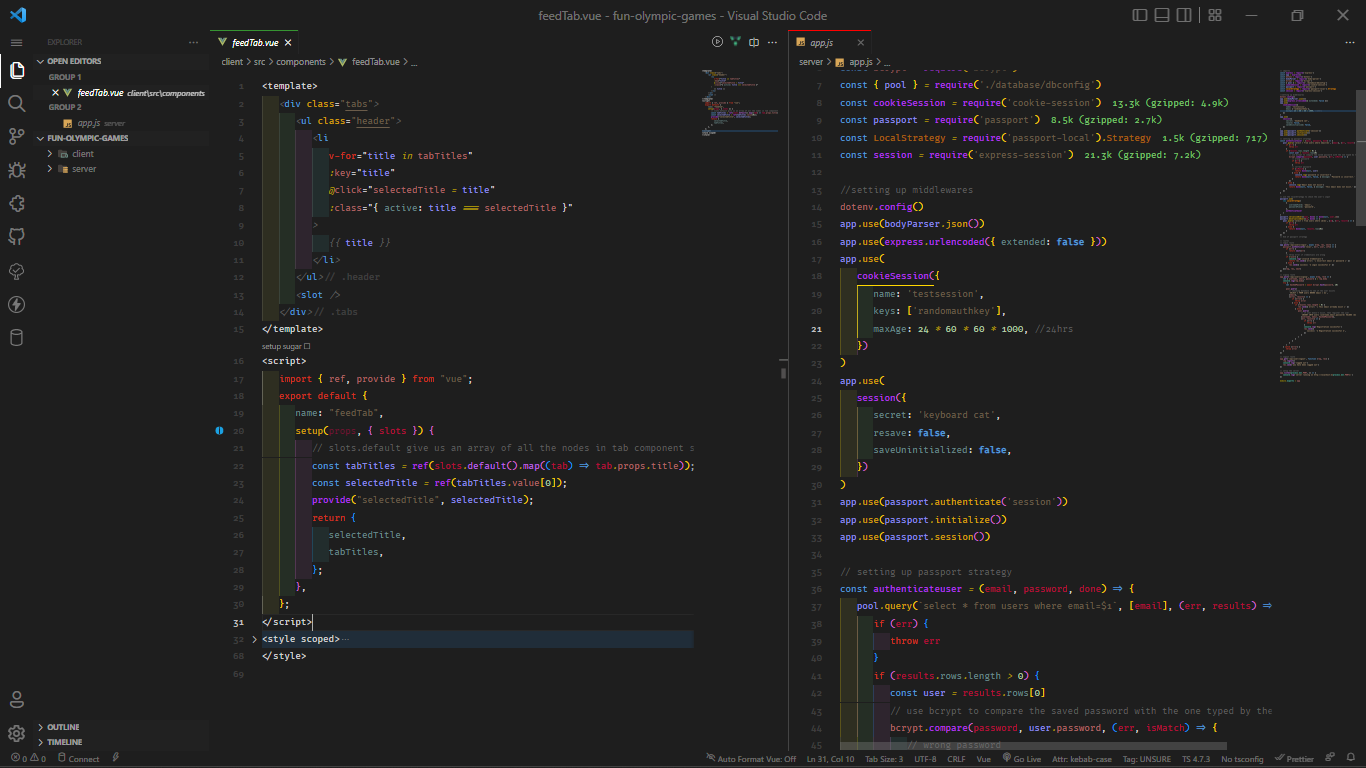Open the GitHub view in activity bar
Viewport: 1366px width, 768px height.
click(16, 237)
